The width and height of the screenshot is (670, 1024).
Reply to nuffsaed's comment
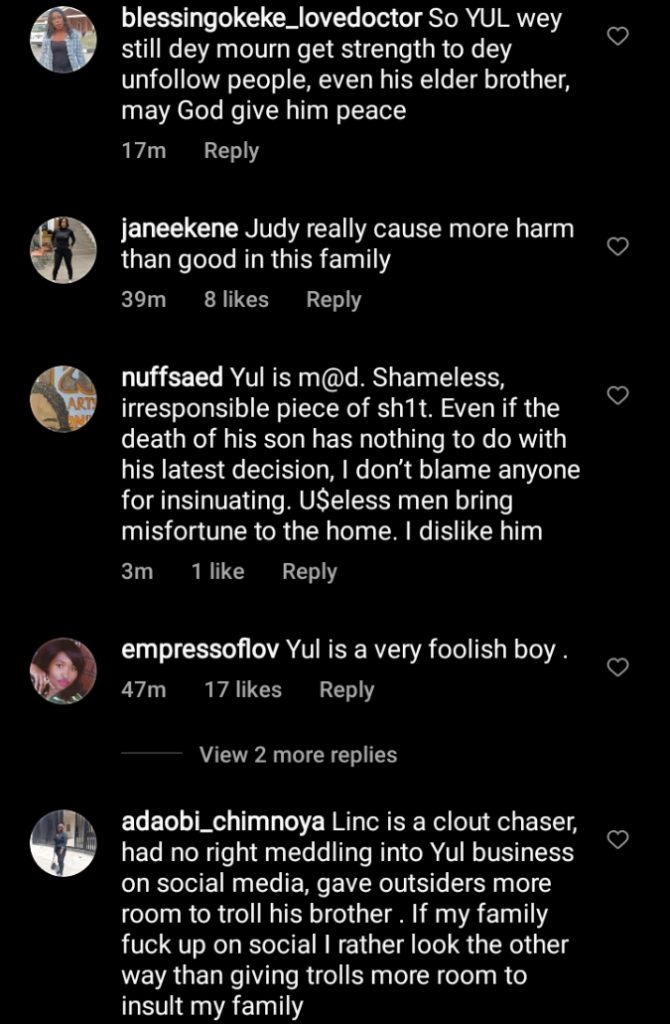point(311,571)
